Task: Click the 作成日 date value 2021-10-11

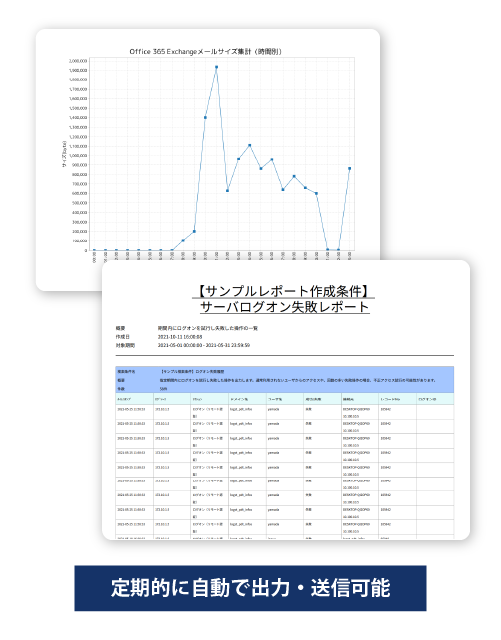Action: click(180, 337)
